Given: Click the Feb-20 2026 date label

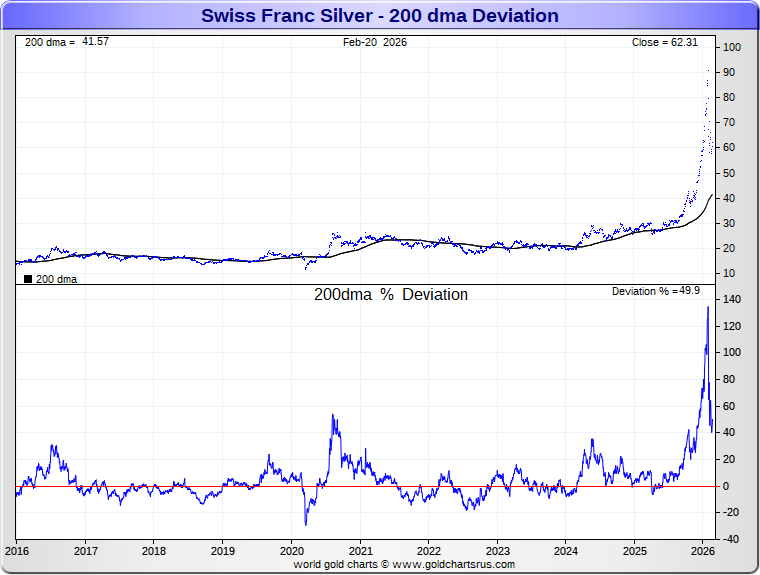Looking at the screenshot, I should click(x=375, y=42).
